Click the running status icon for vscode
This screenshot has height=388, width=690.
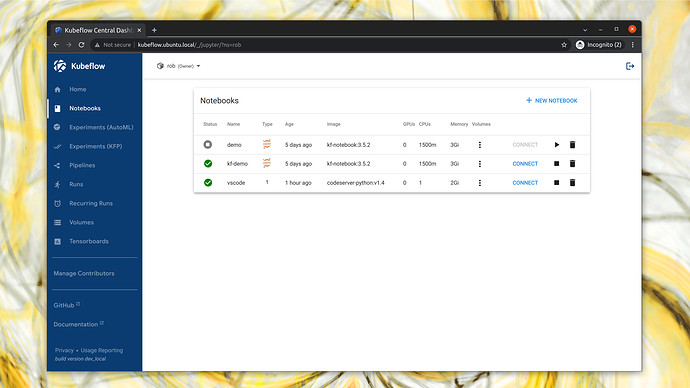[208, 183]
